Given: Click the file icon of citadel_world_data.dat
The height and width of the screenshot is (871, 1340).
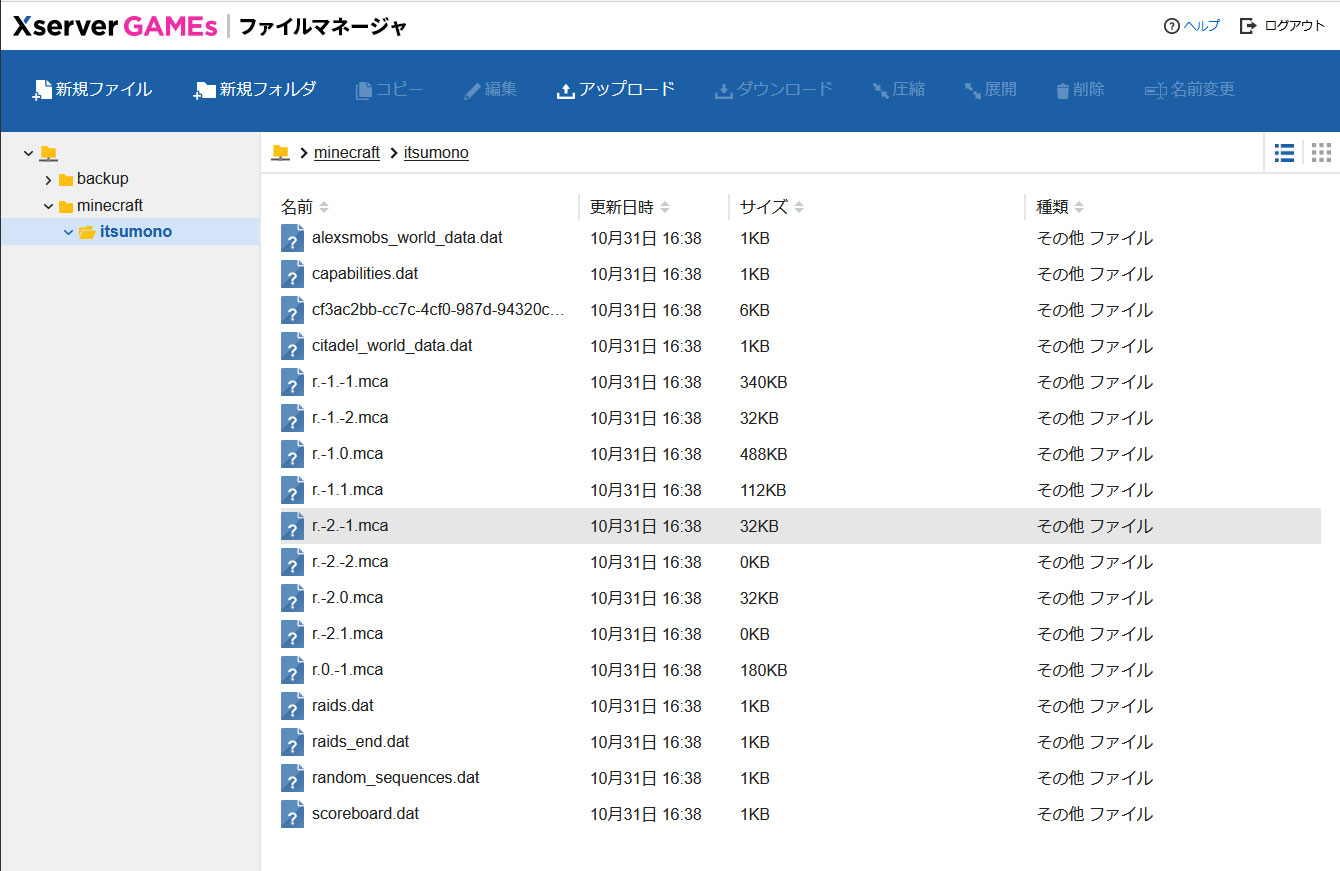Looking at the screenshot, I should (x=292, y=346).
